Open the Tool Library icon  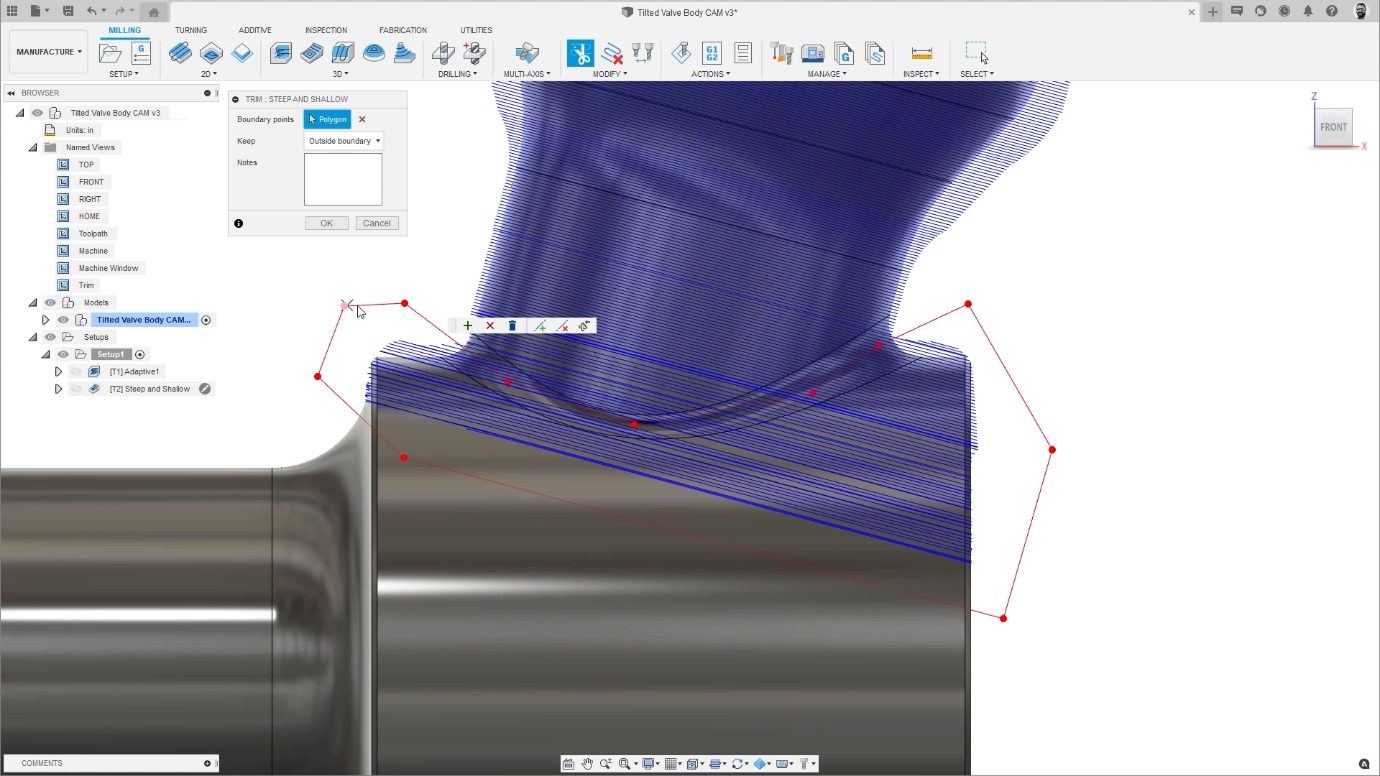(782, 53)
